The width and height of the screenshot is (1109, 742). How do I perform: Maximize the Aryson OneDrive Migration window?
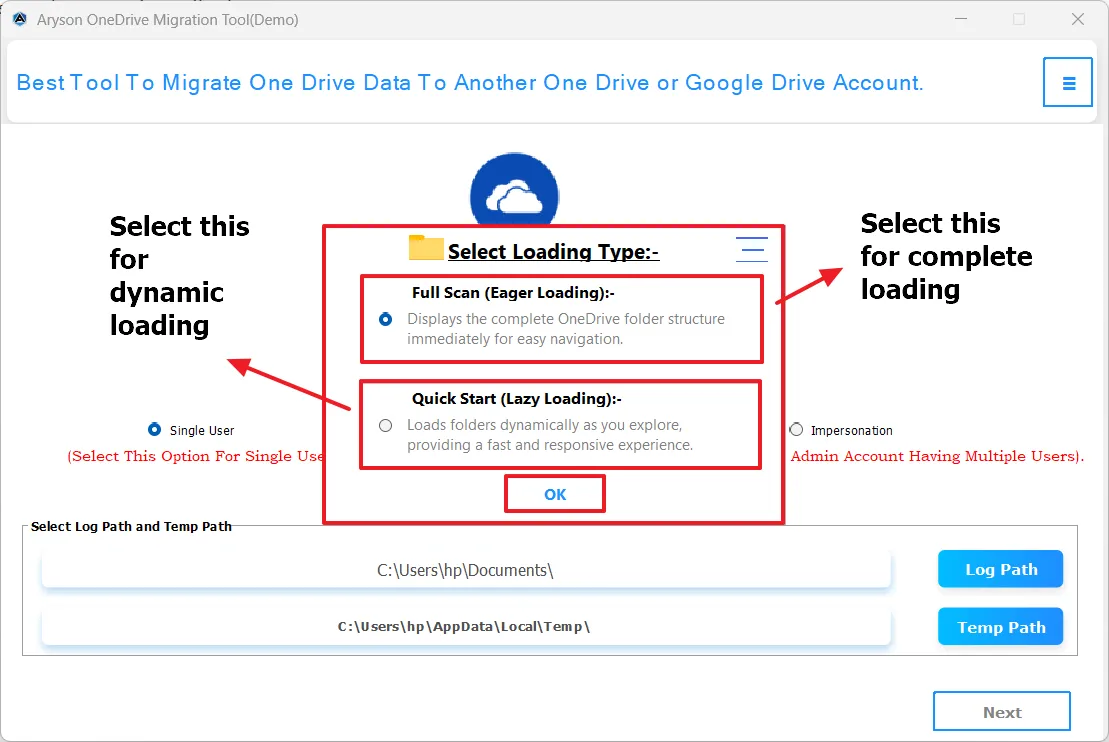point(1019,19)
